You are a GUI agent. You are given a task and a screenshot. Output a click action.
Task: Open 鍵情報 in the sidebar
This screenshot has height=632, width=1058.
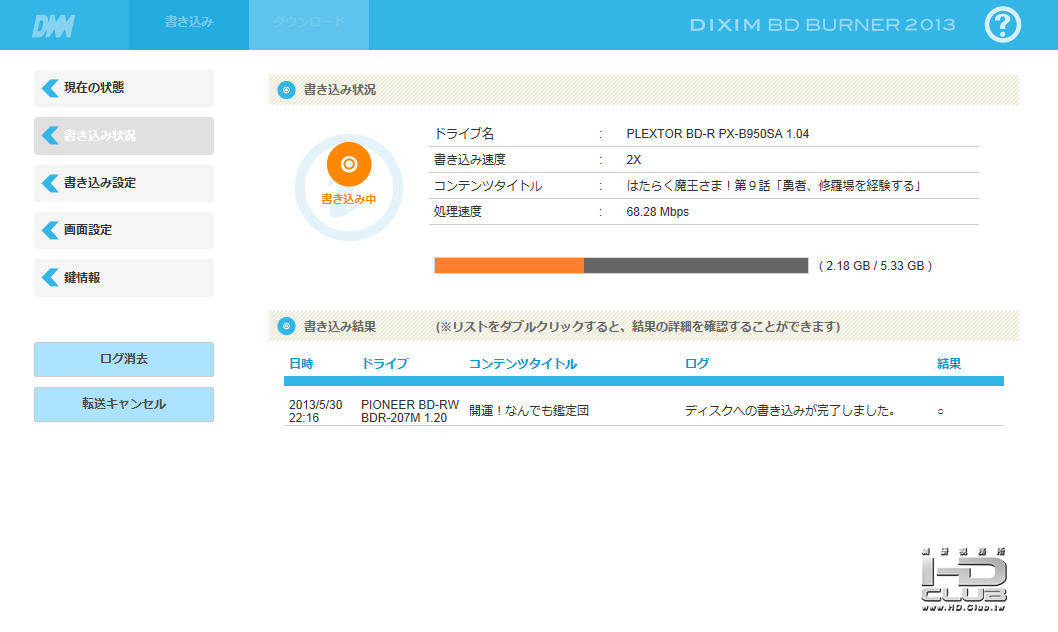(x=124, y=278)
